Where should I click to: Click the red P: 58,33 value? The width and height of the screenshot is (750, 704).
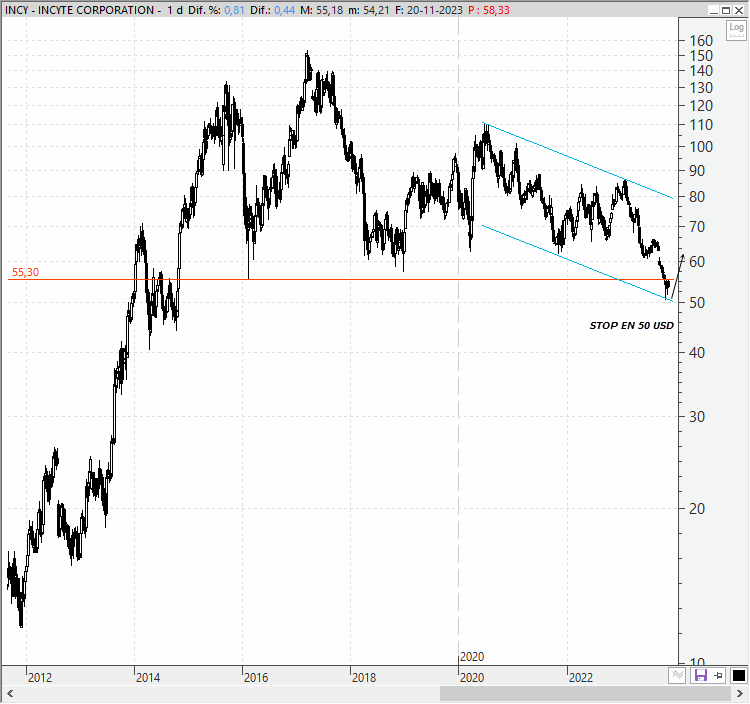tap(489, 10)
